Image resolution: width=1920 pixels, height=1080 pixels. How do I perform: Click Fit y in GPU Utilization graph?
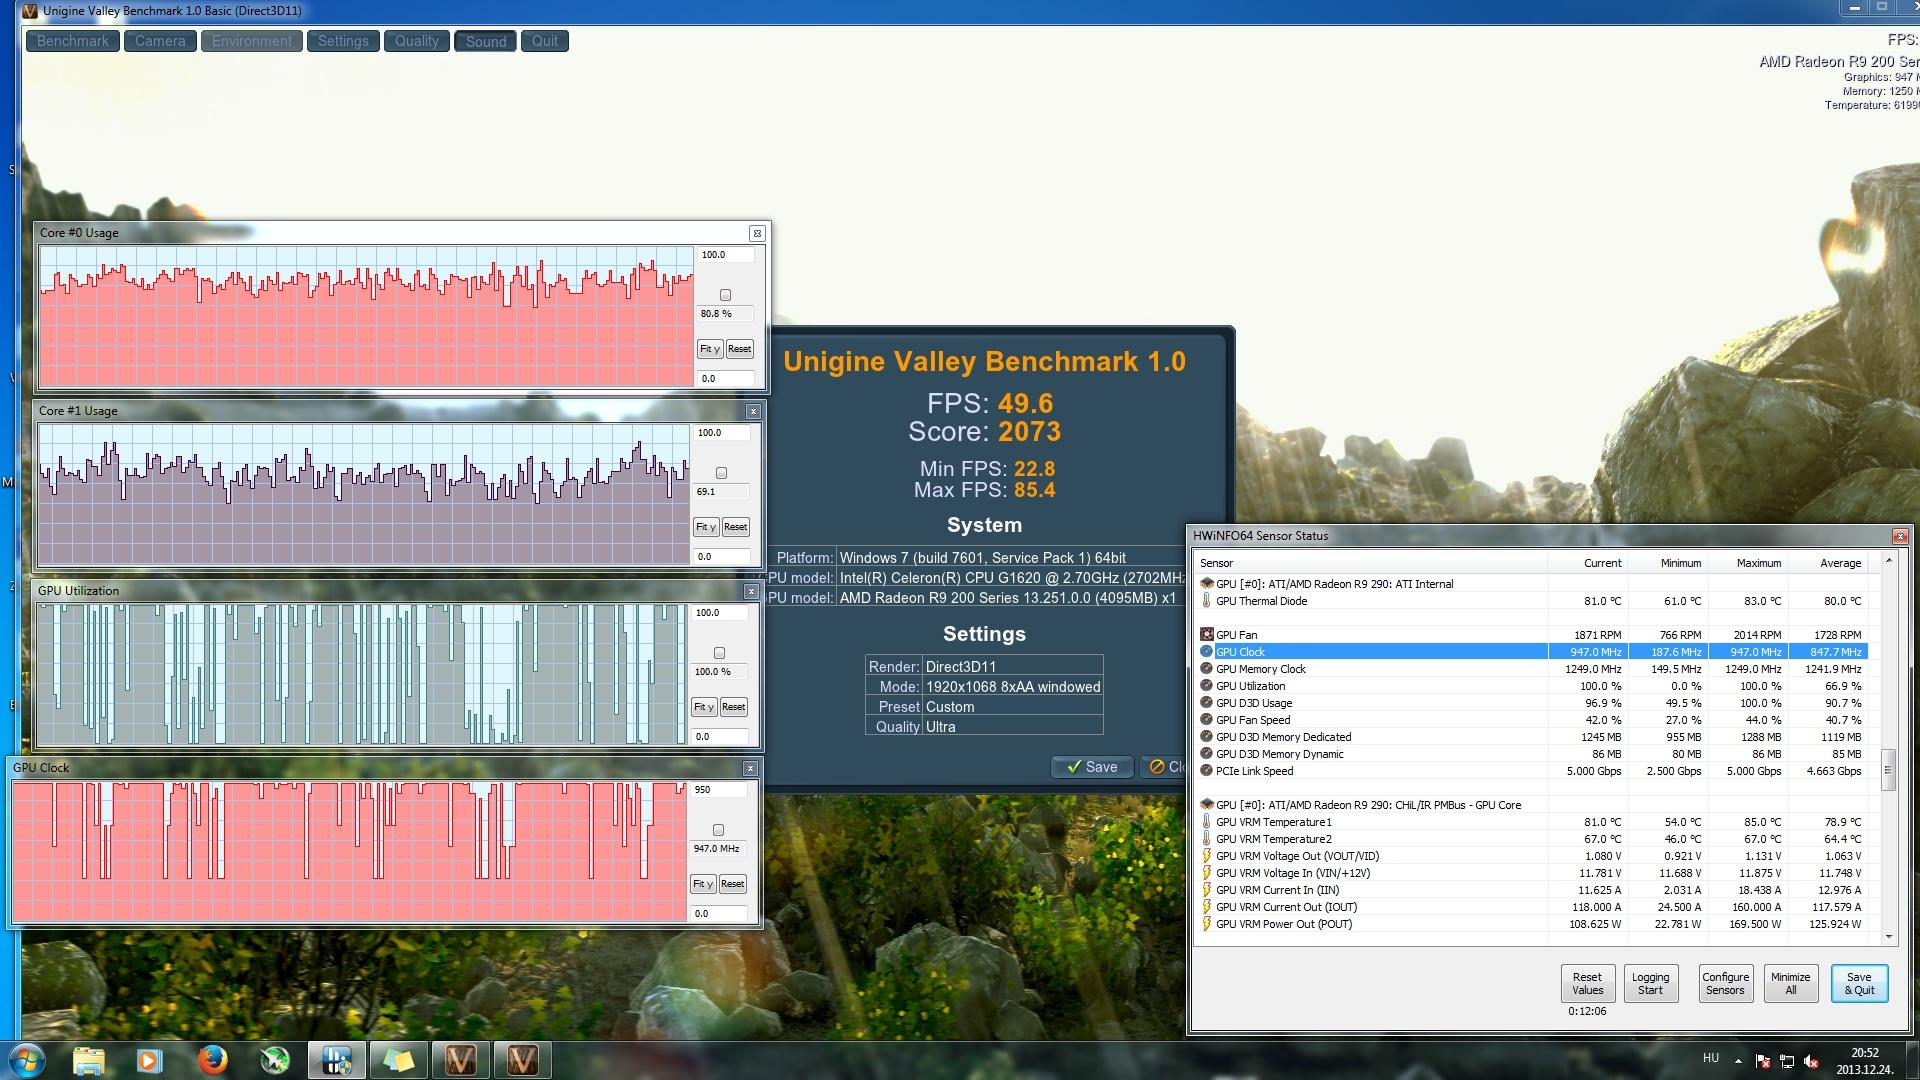pyautogui.click(x=704, y=707)
